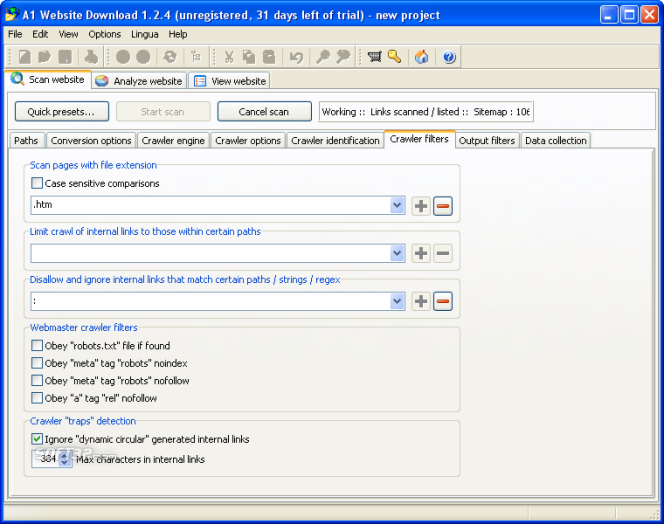Click the Find magnifier toolbar icon
The height and width of the screenshot is (524, 664).
coord(323,56)
